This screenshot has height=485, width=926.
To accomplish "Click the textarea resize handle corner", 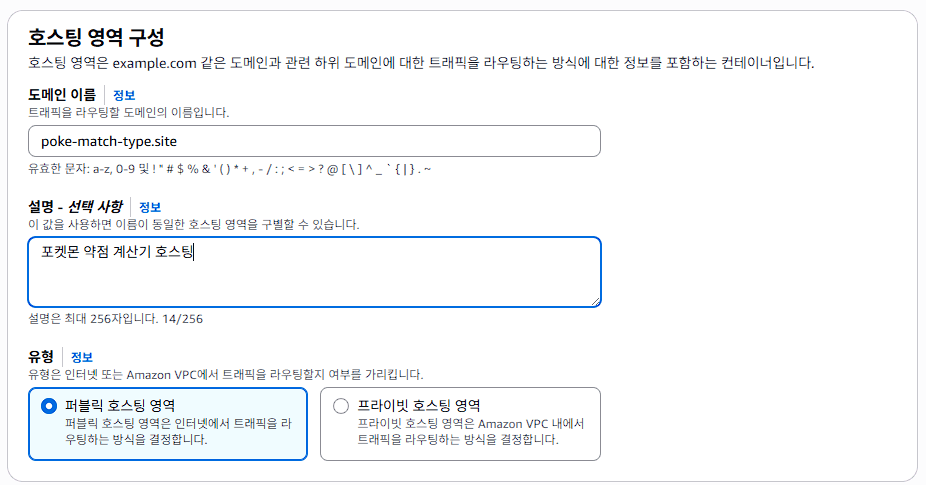I will tap(595, 301).
